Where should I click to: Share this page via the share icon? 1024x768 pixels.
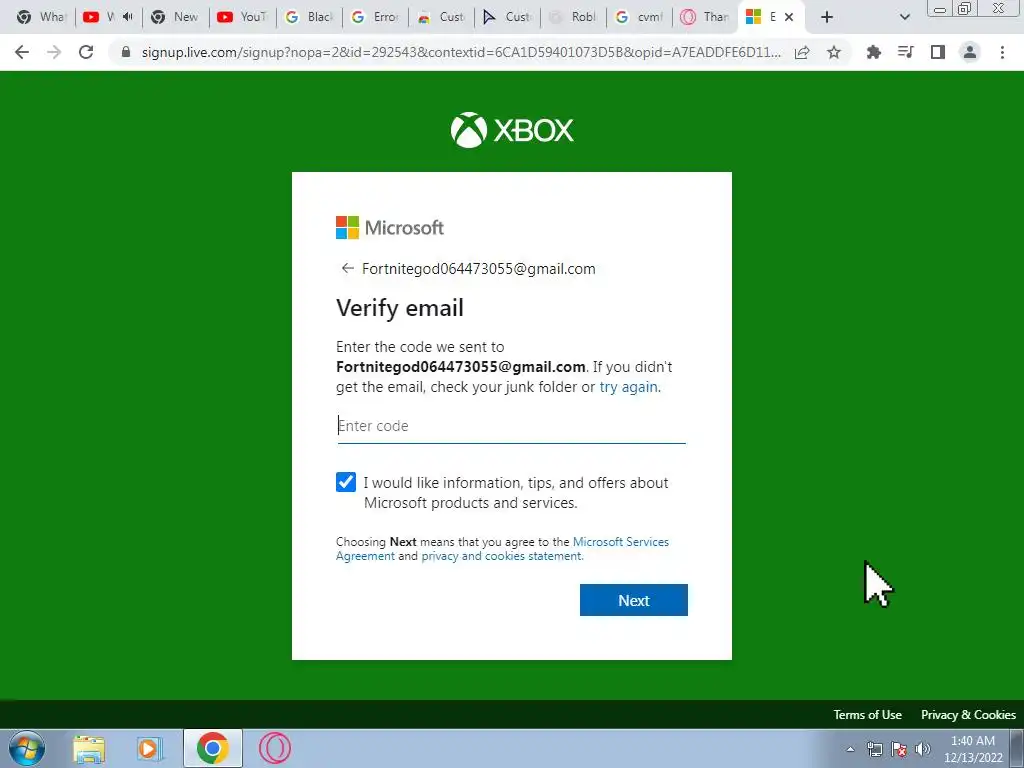[x=802, y=52]
